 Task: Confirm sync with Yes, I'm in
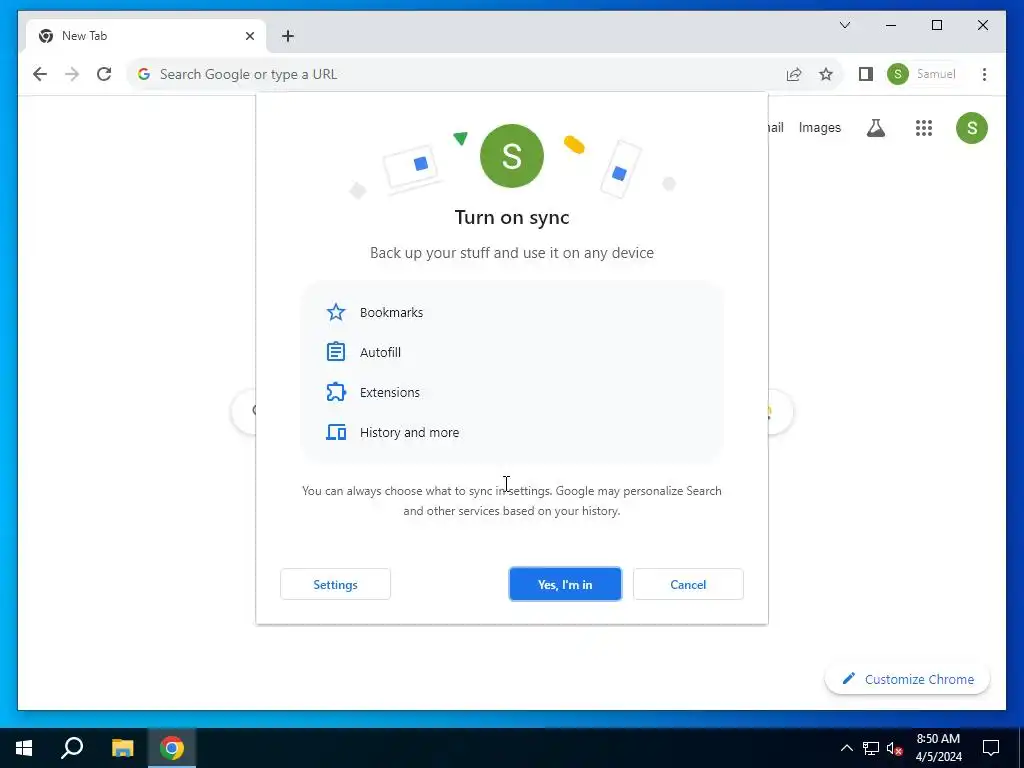(565, 584)
